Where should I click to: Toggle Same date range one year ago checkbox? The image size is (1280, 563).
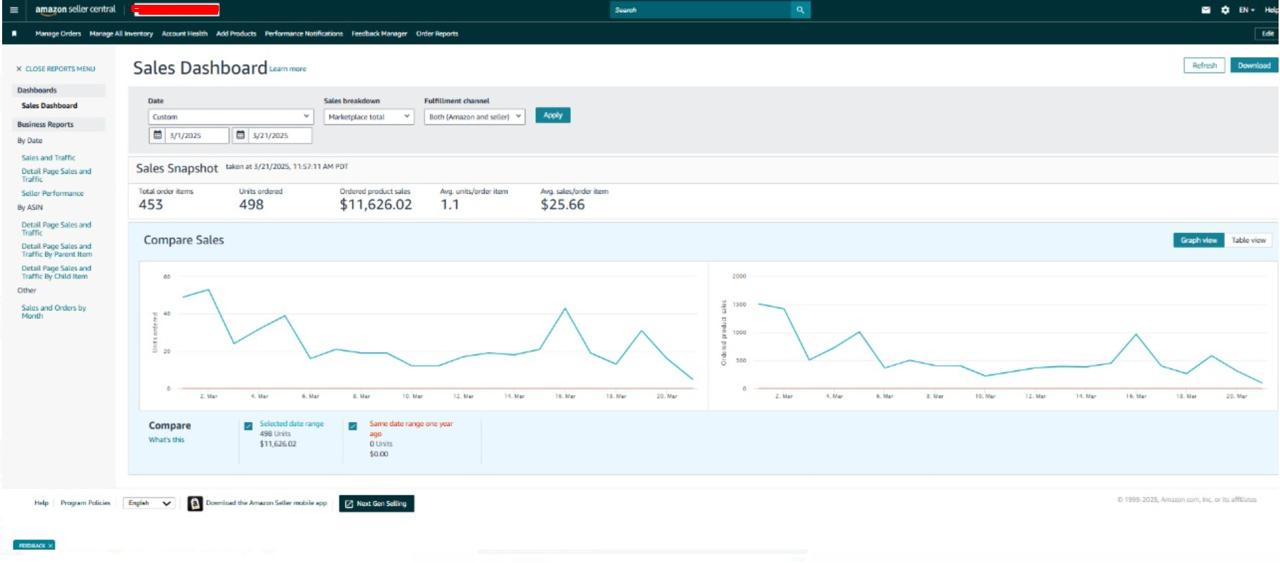pos(353,426)
